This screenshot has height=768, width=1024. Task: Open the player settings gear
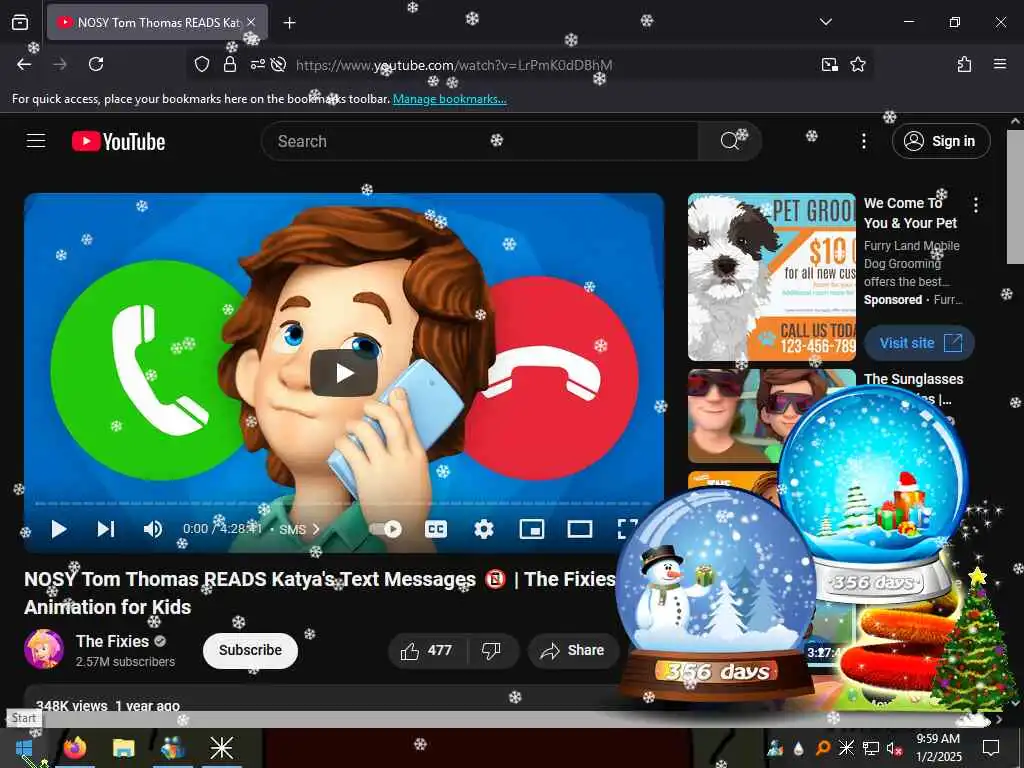pos(483,529)
